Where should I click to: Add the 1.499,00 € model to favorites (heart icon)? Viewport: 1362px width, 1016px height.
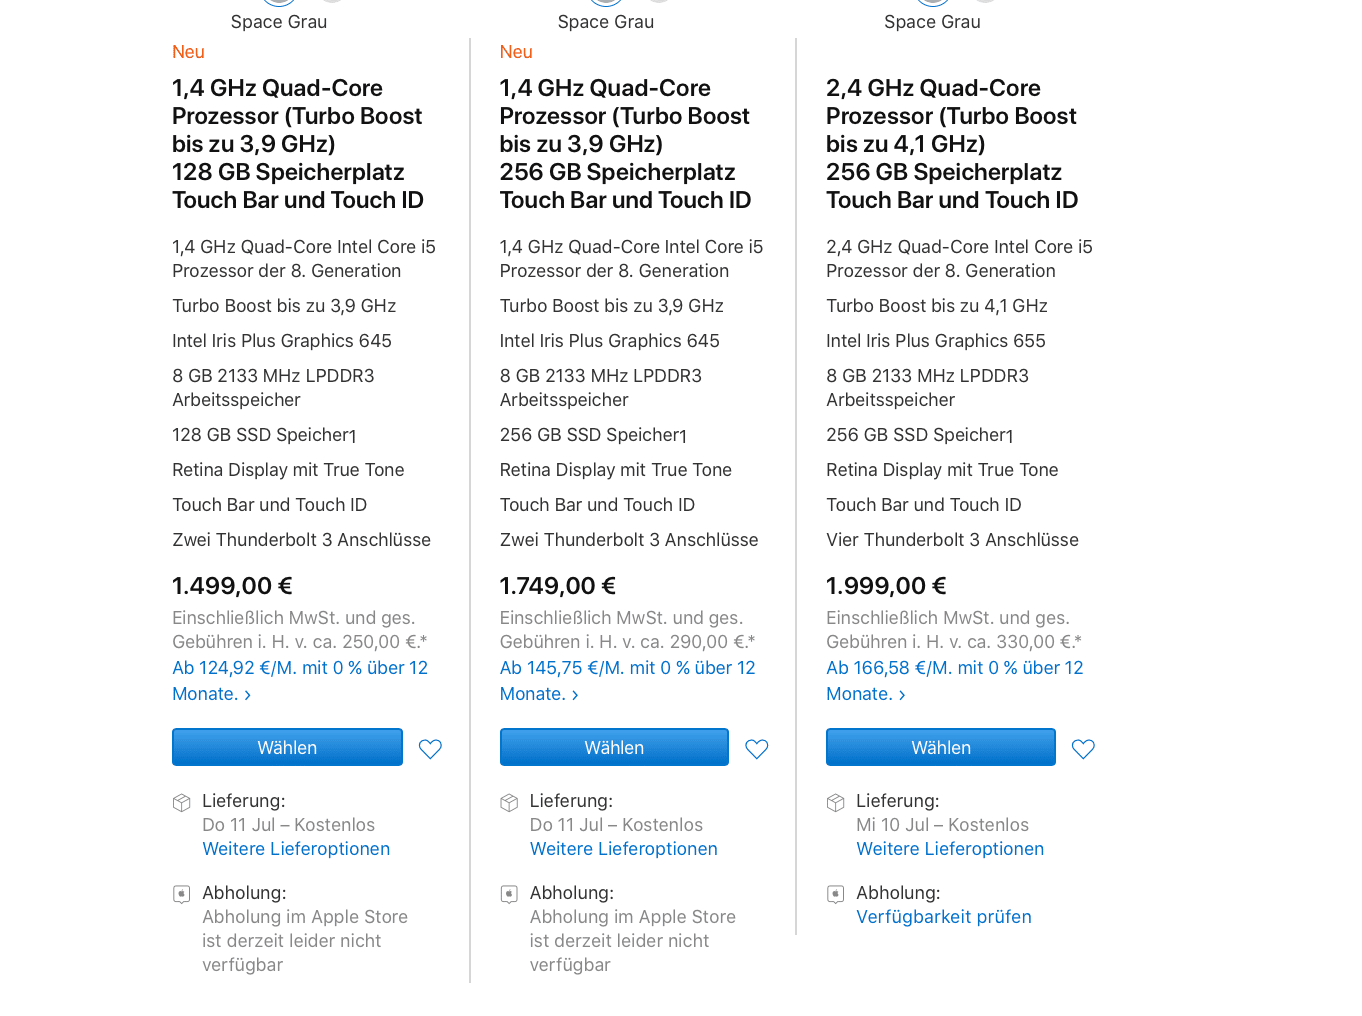click(430, 749)
